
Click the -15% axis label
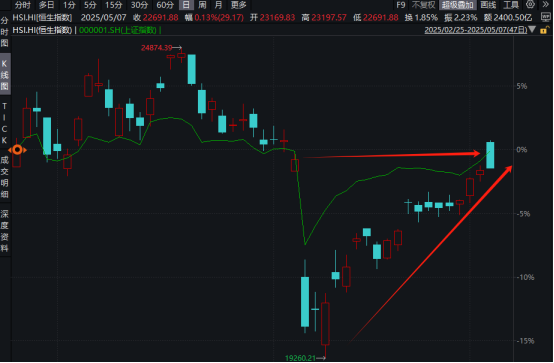[x=525, y=341]
